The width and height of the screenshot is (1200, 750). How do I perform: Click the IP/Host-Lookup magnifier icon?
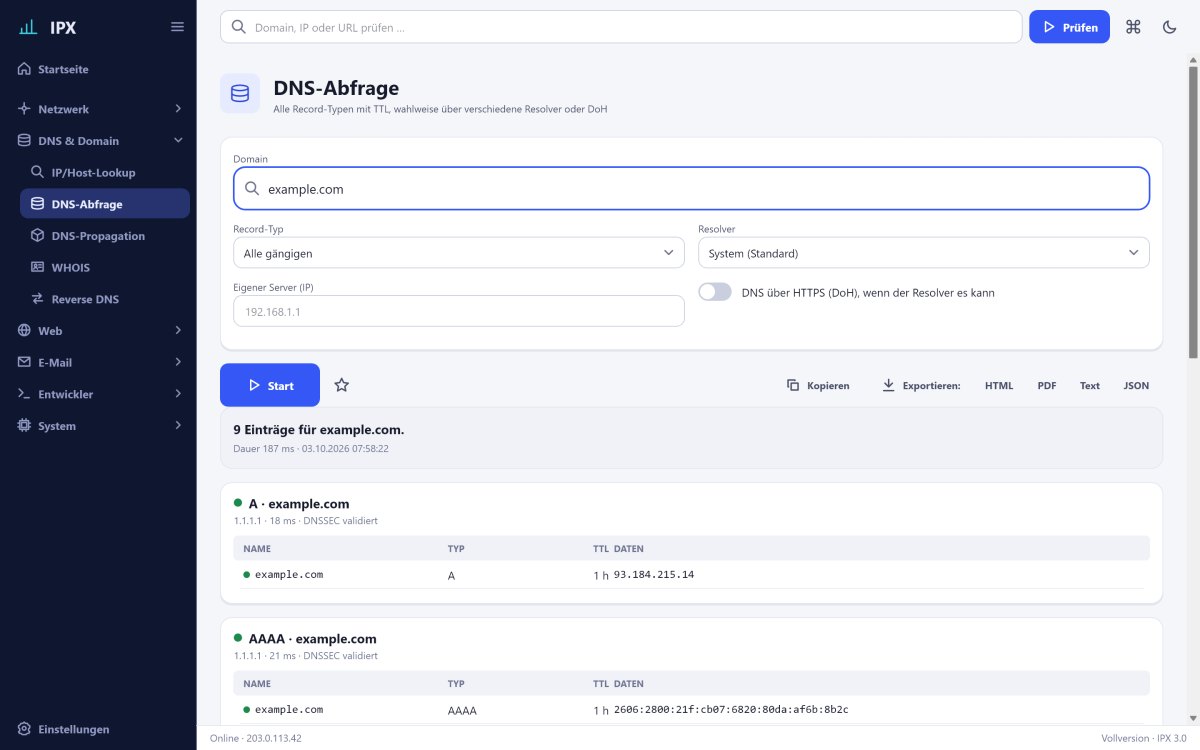click(38, 172)
